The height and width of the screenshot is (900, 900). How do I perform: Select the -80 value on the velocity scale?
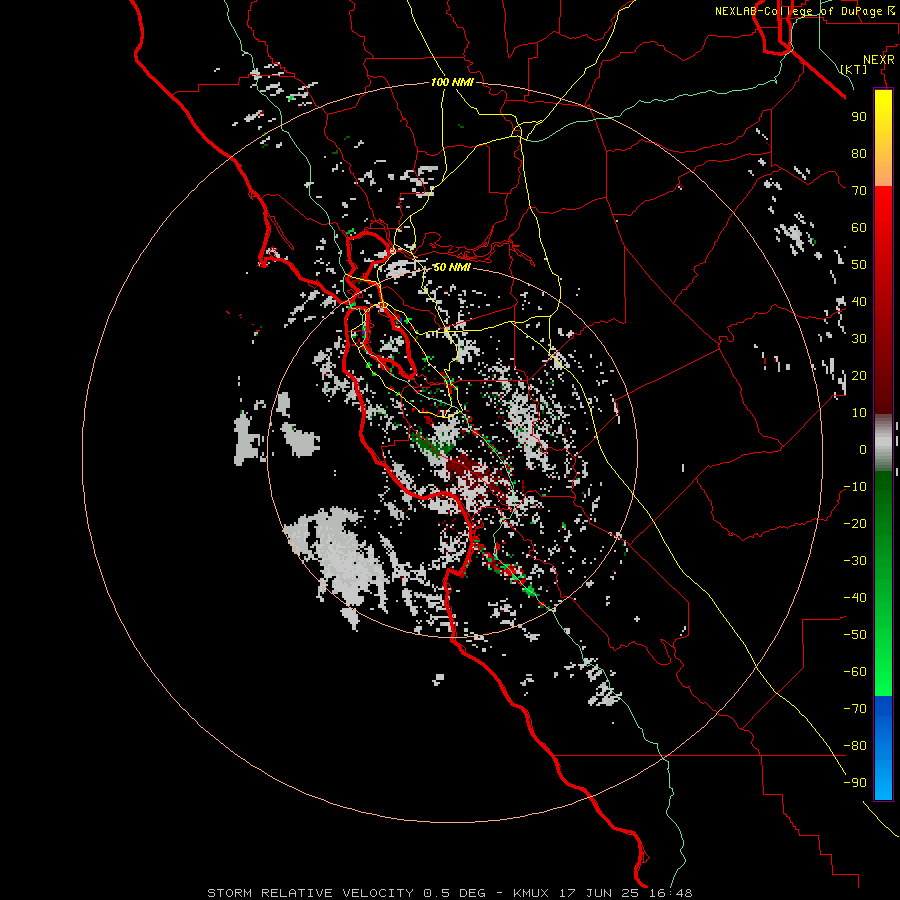855,746
